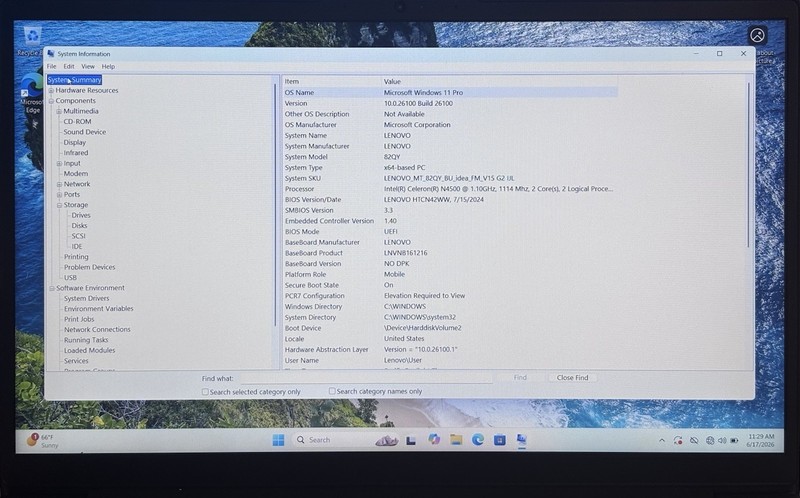Collapse the Storage node
Screen dimensions: 800x498
[x=59, y=205]
